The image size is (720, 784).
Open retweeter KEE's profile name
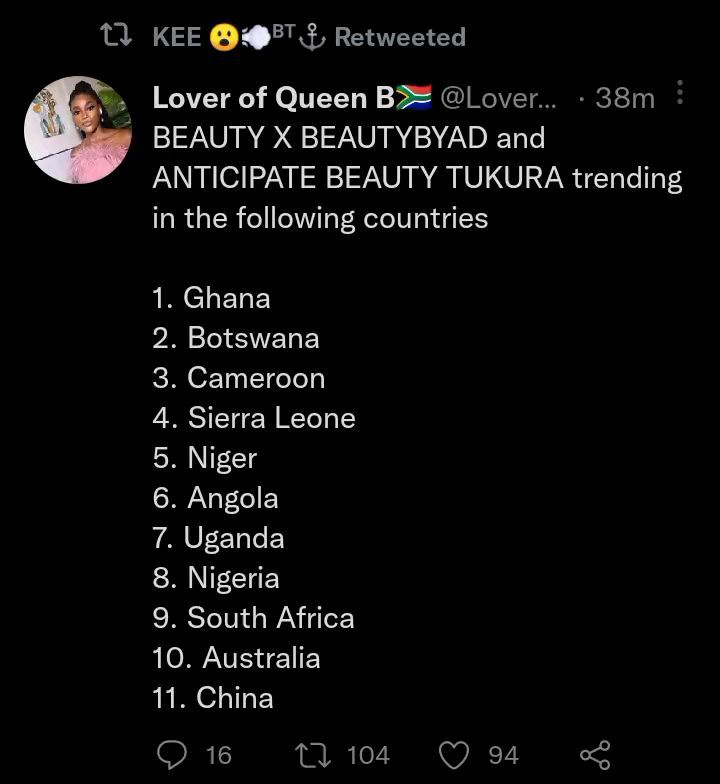click(x=177, y=37)
